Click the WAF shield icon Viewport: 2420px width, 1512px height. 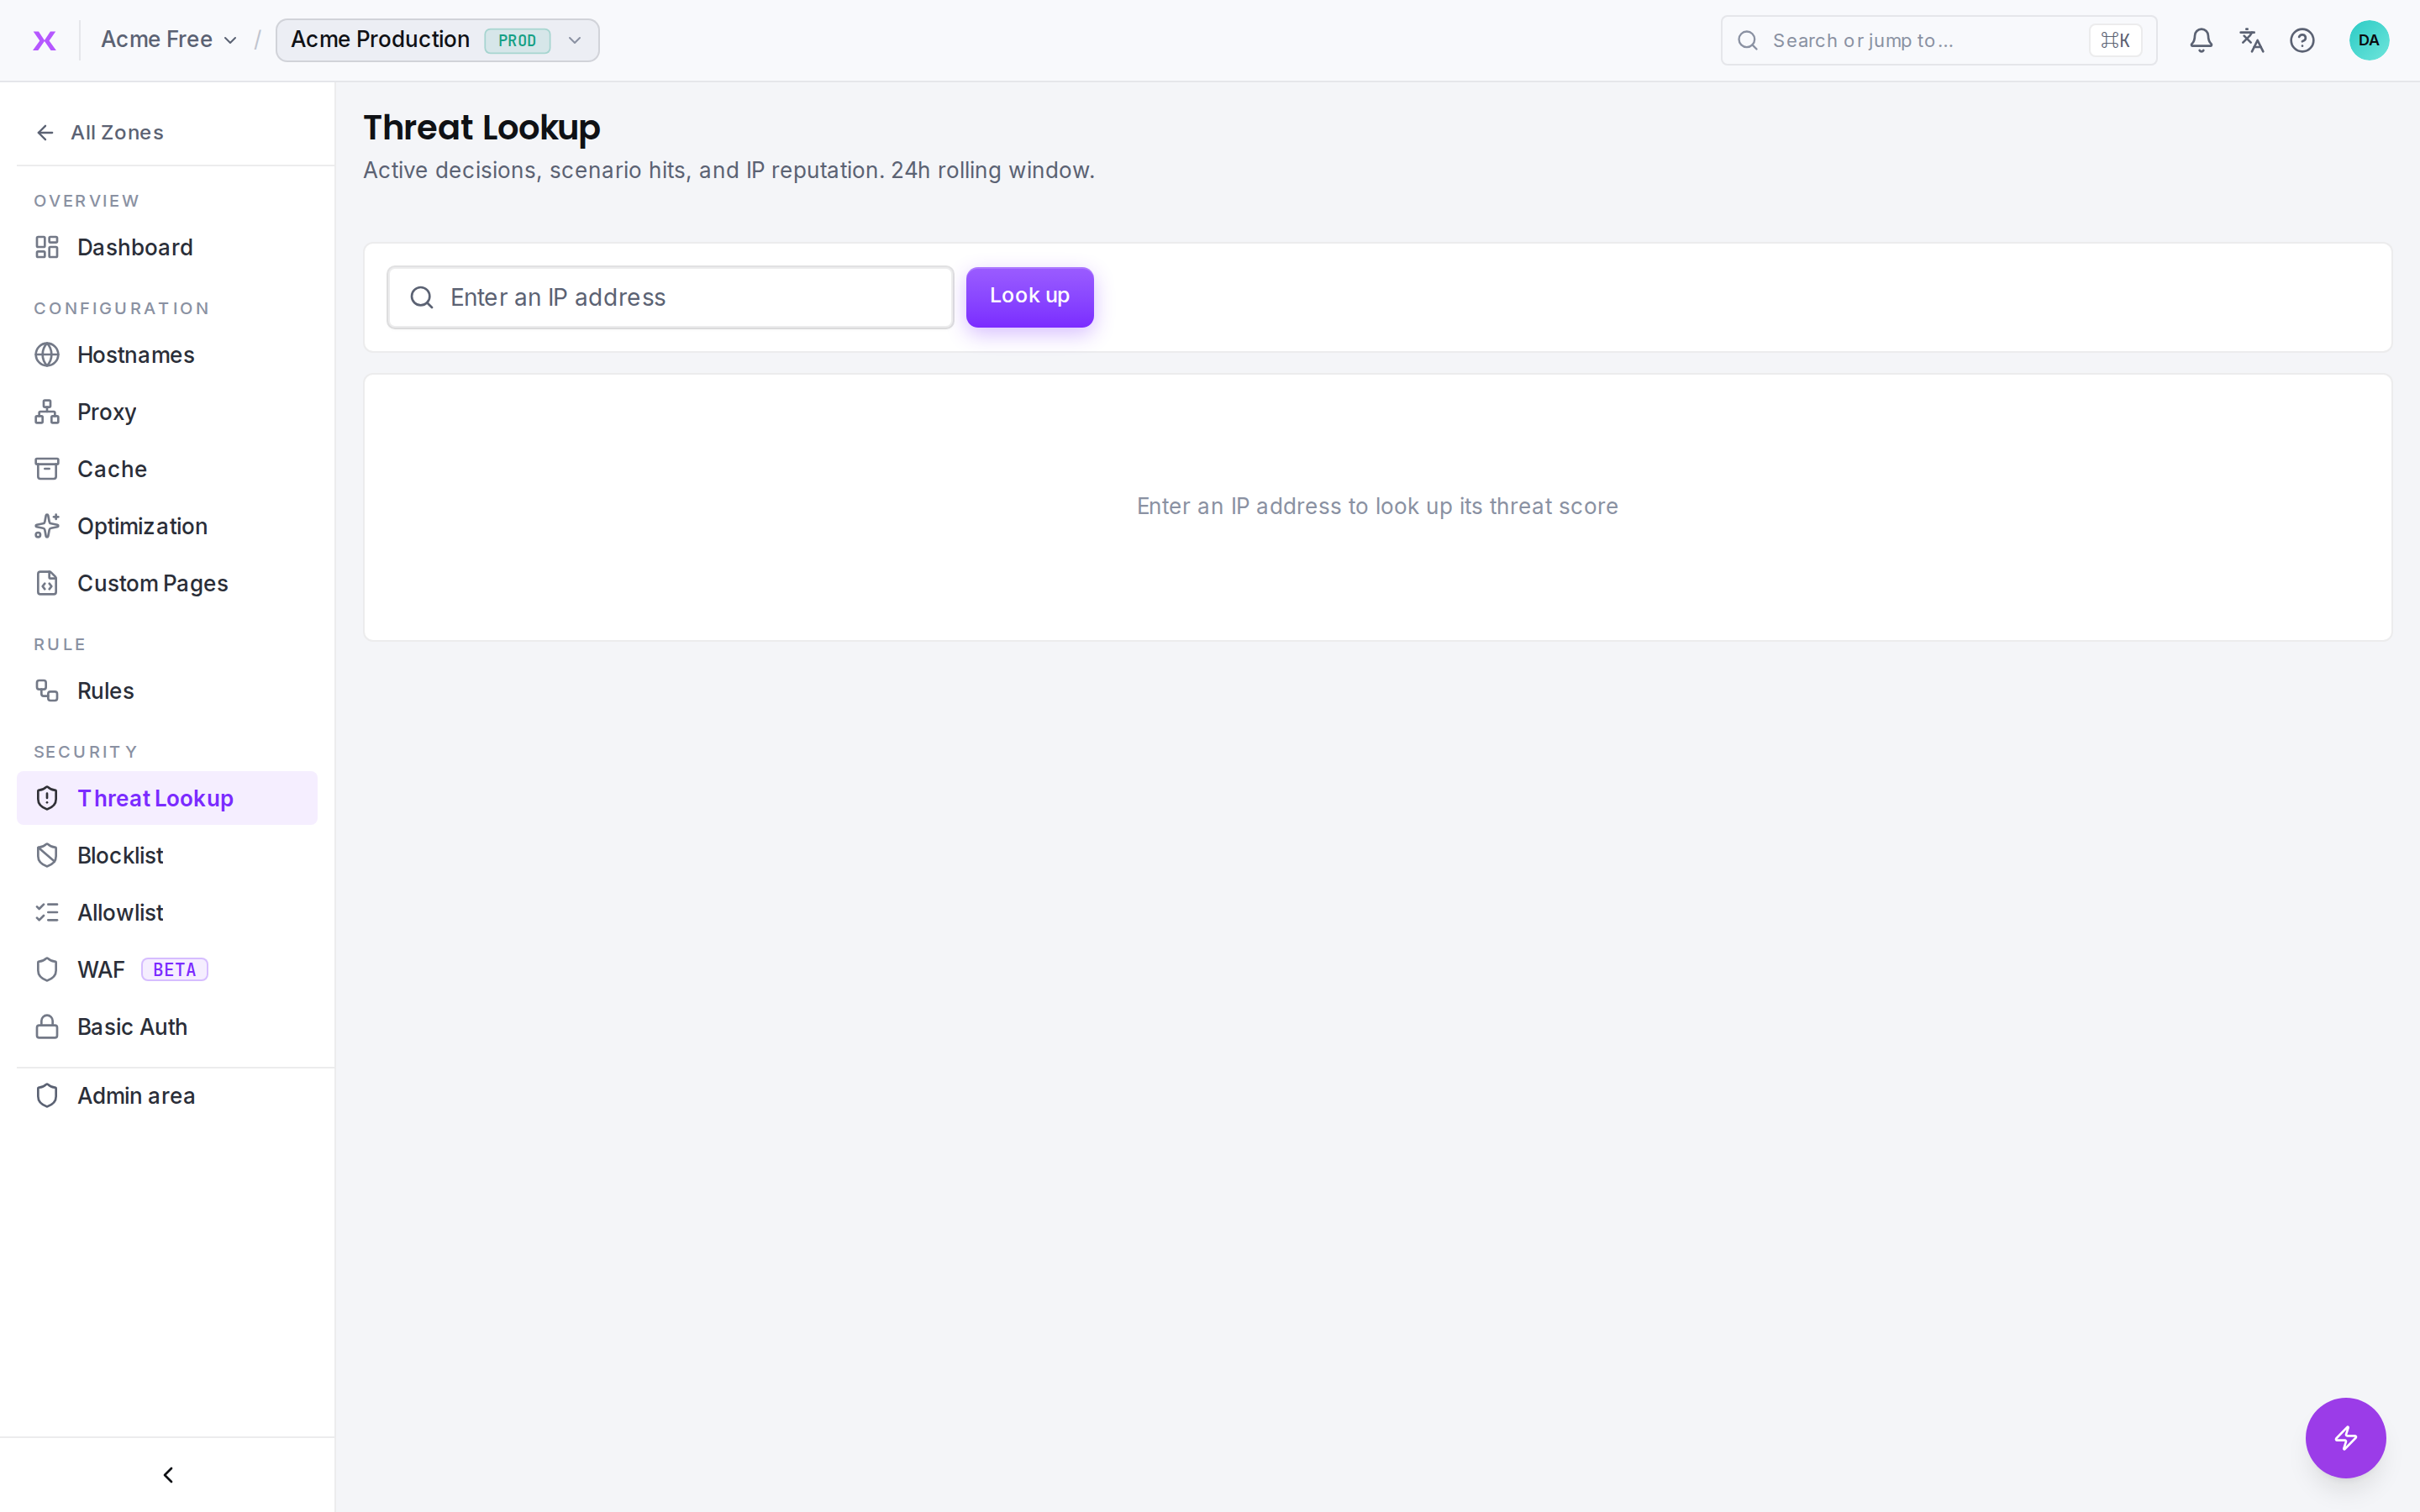(x=47, y=969)
